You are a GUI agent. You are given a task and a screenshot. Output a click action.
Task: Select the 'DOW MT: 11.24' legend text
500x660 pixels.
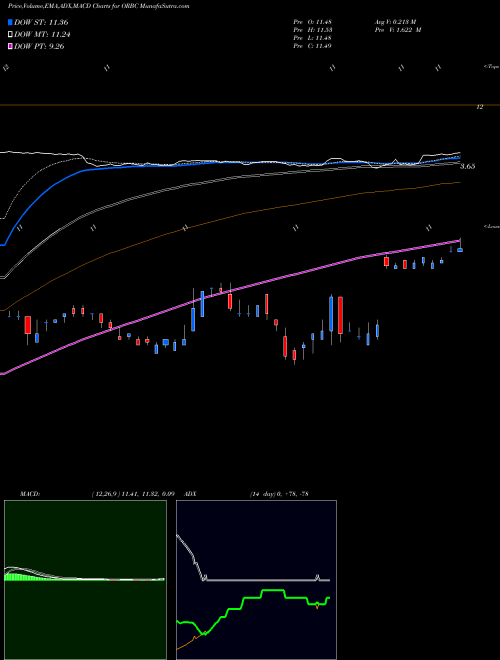pos(42,35)
